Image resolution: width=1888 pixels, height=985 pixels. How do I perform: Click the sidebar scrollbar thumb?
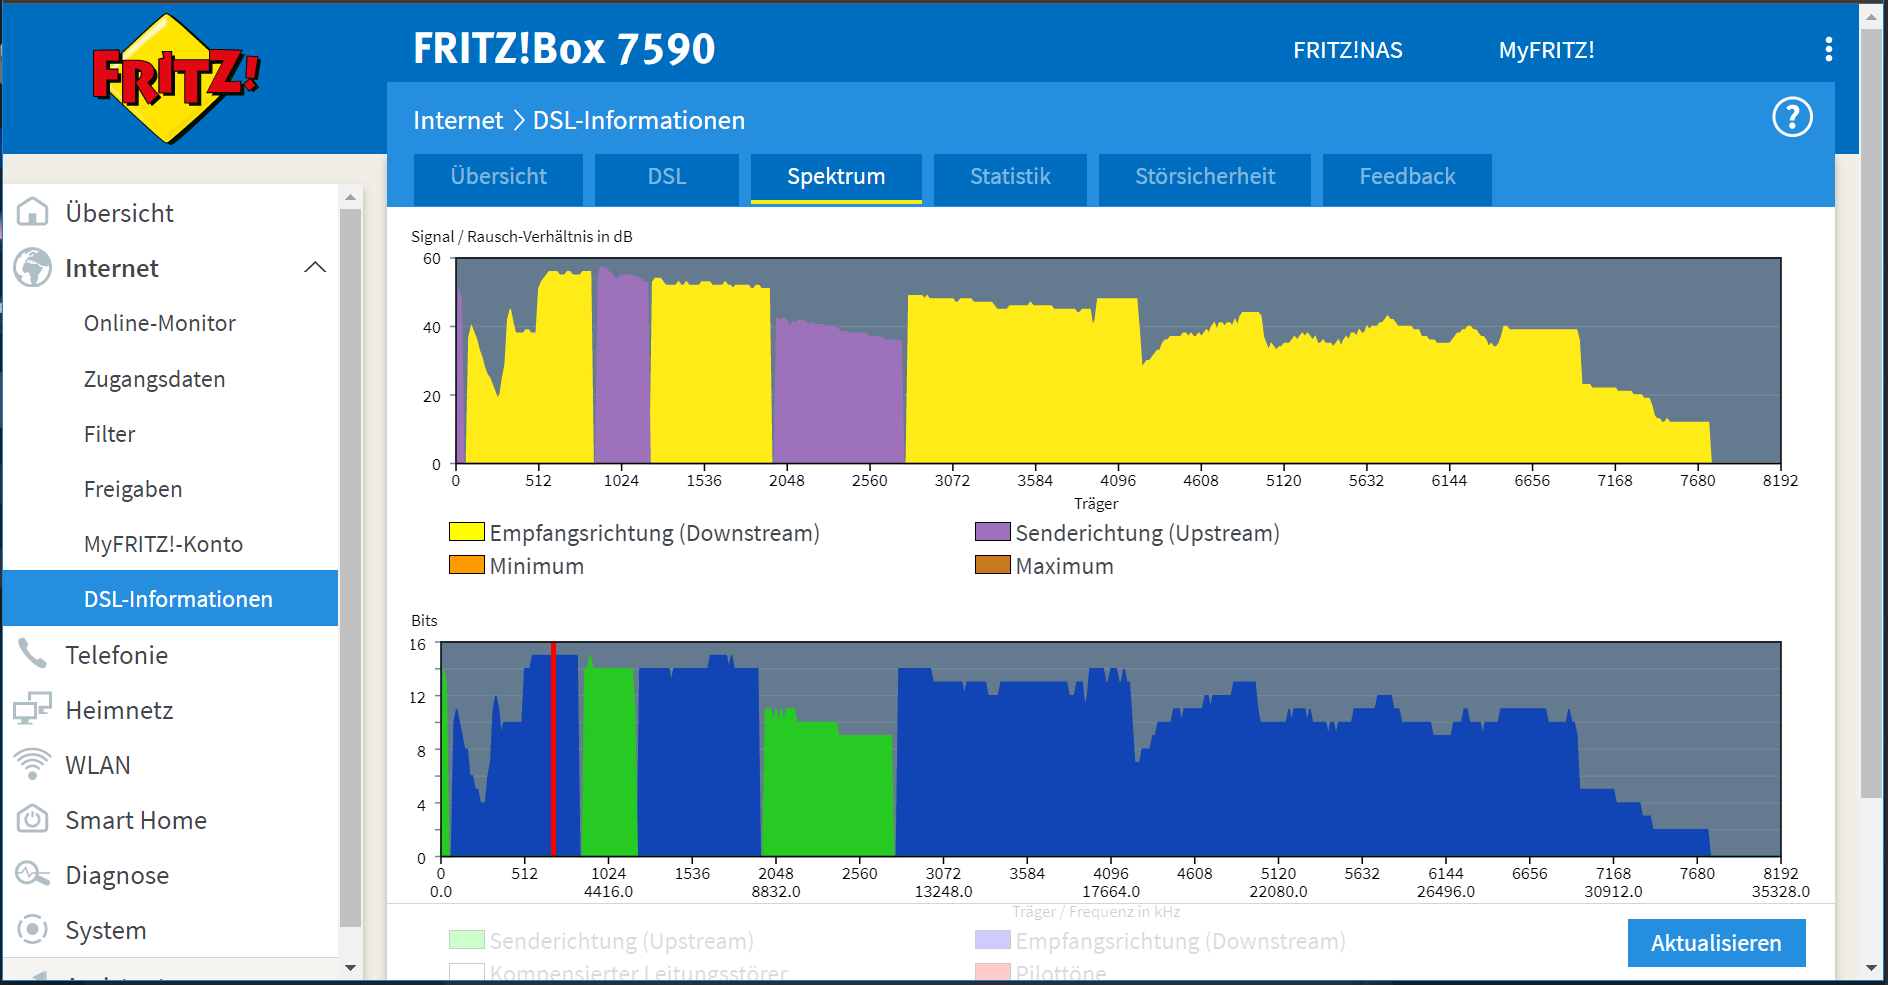coord(350,567)
